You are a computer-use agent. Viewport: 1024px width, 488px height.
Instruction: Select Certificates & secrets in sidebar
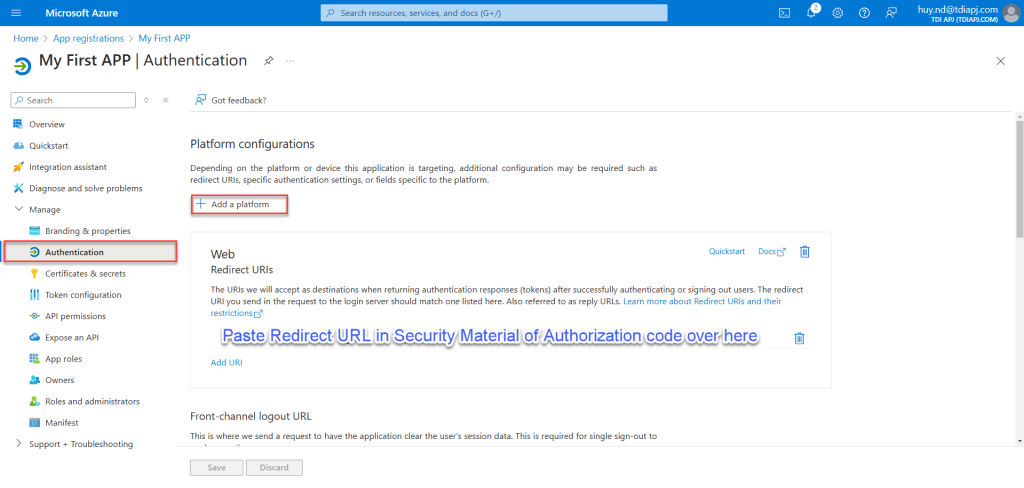85,273
